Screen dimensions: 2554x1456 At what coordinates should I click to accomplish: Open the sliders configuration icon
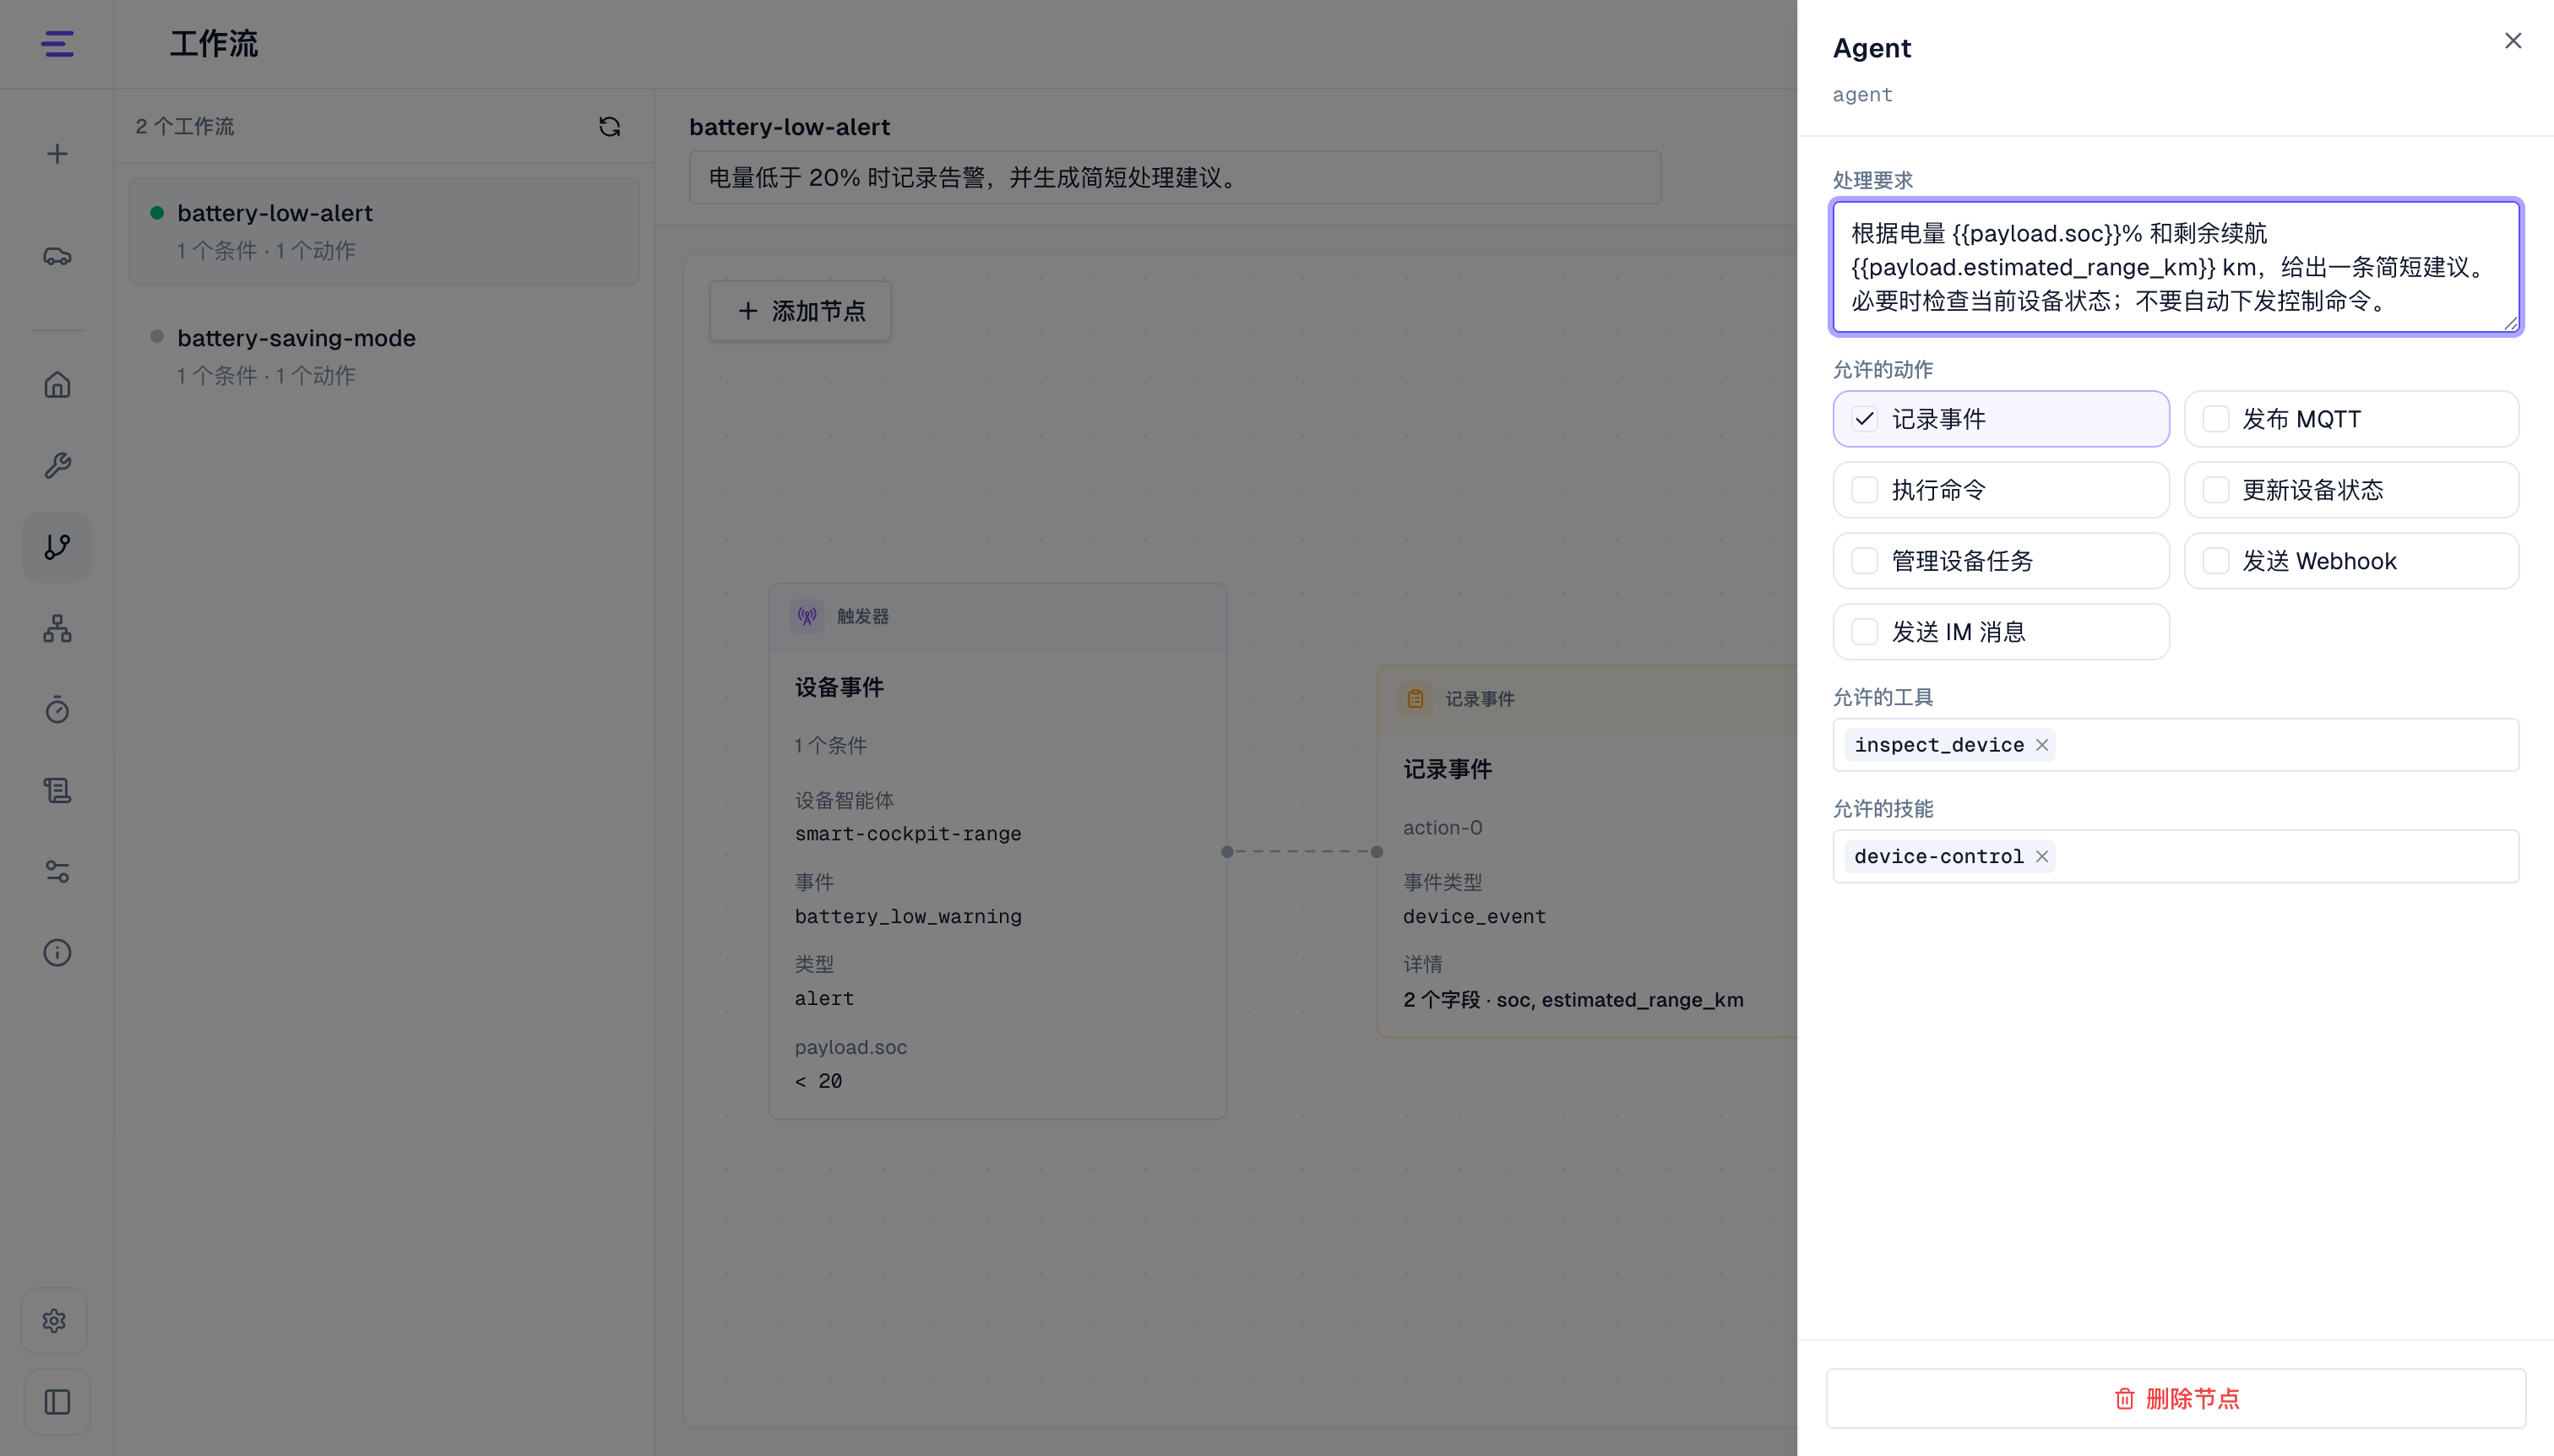pyautogui.click(x=57, y=871)
